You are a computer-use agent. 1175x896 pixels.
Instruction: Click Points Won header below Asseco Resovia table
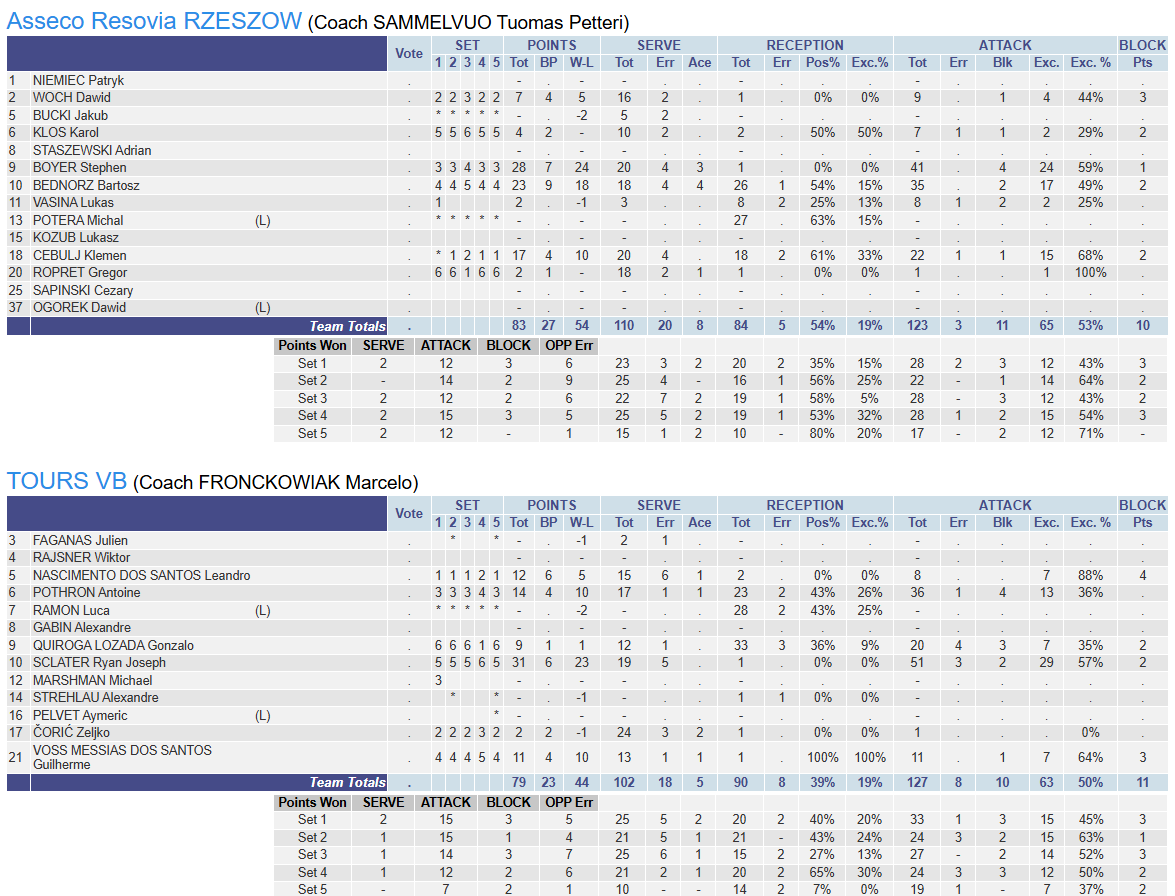coord(312,345)
